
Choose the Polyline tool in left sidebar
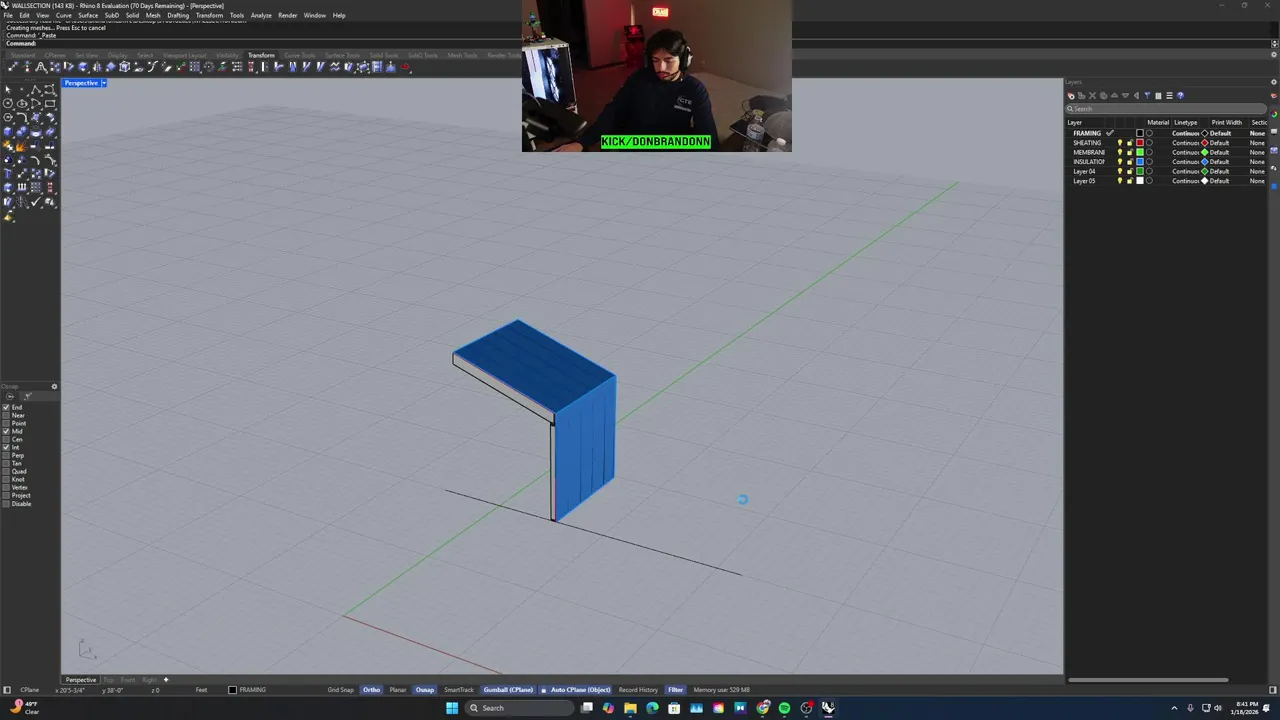coord(36,89)
